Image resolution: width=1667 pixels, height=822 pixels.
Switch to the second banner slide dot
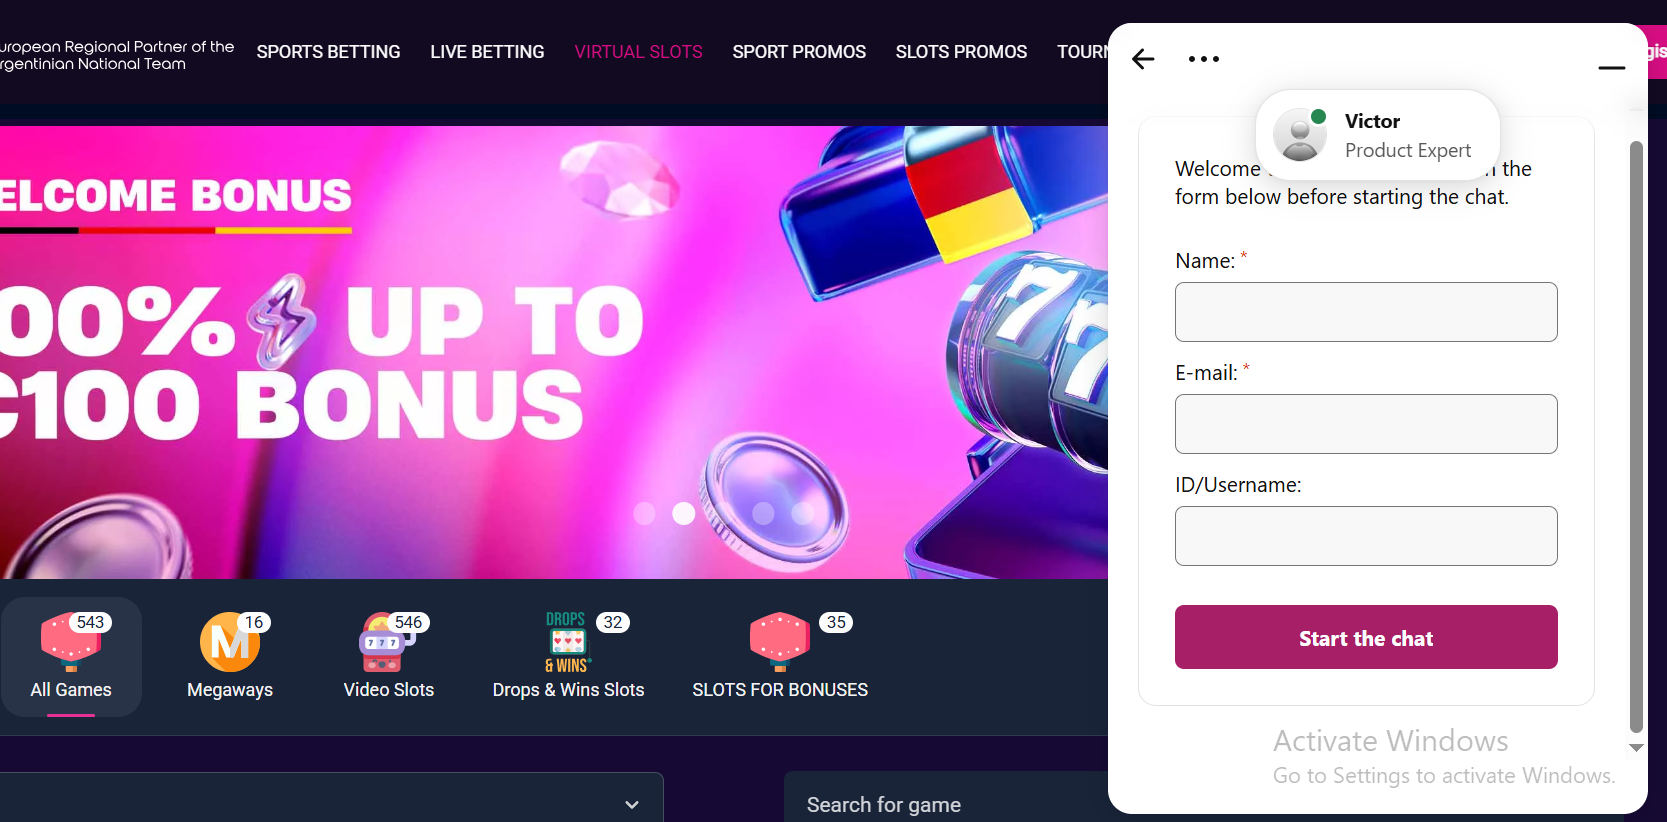pyautogui.click(x=683, y=513)
